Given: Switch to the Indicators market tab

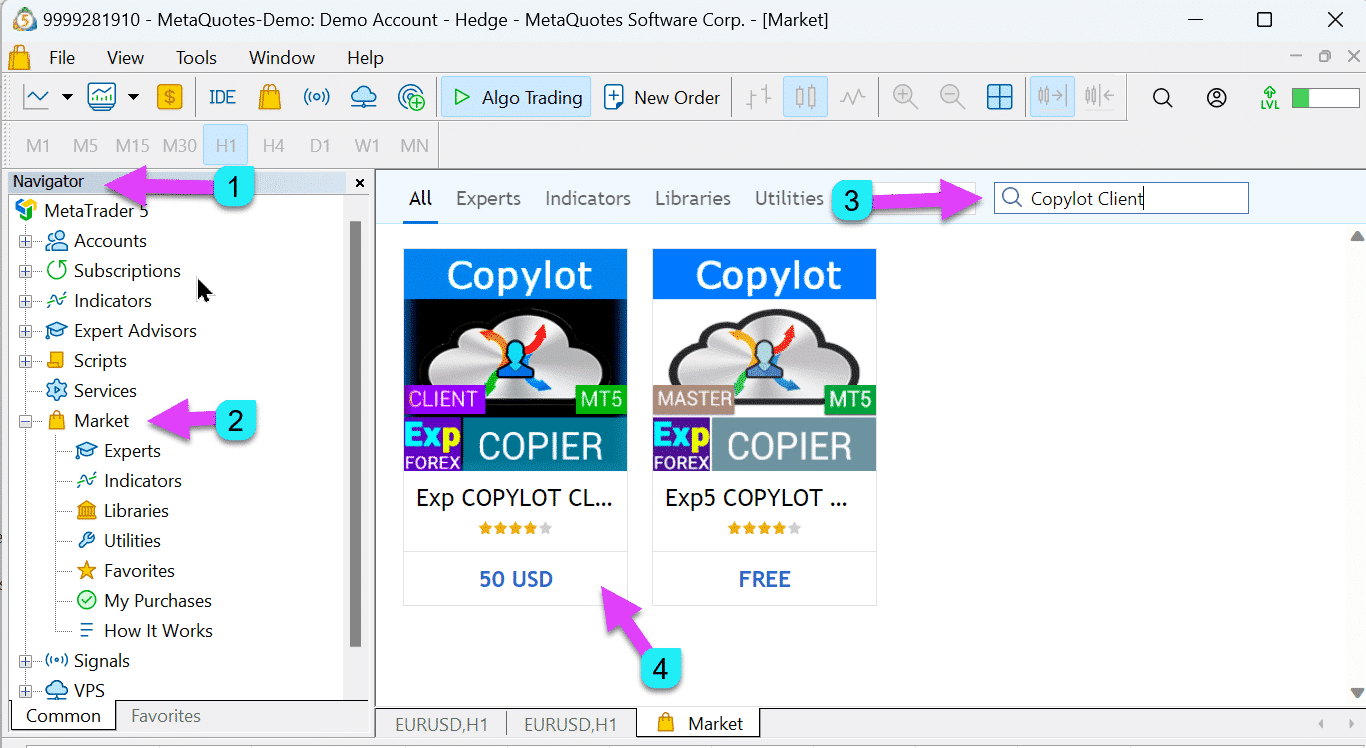Looking at the screenshot, I should coord(587,198).
